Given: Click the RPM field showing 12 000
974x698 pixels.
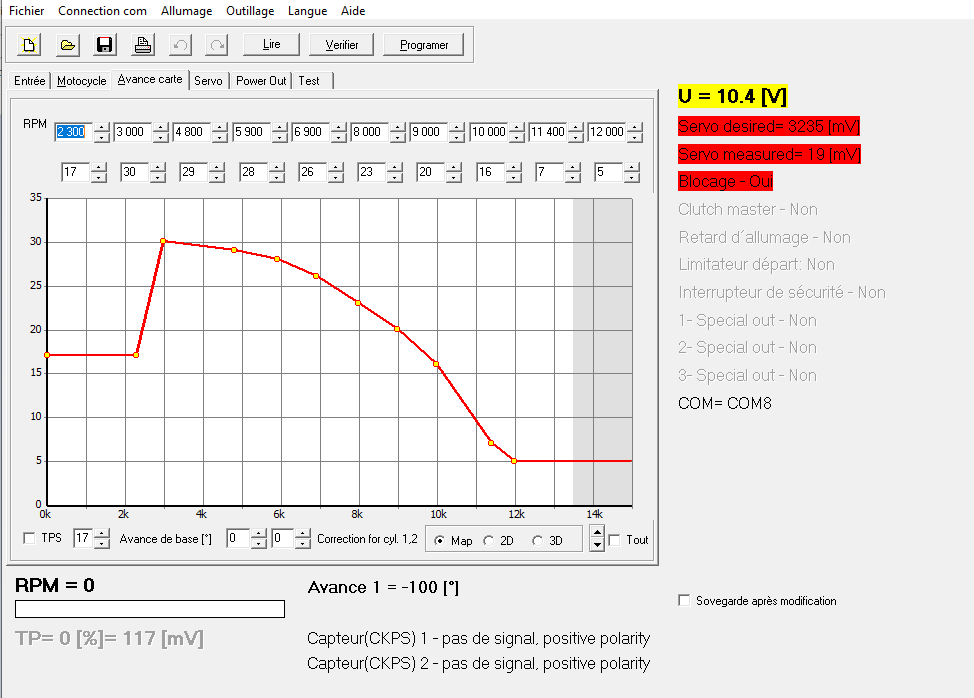Looking at the screenshot, I should click(607, 132).
